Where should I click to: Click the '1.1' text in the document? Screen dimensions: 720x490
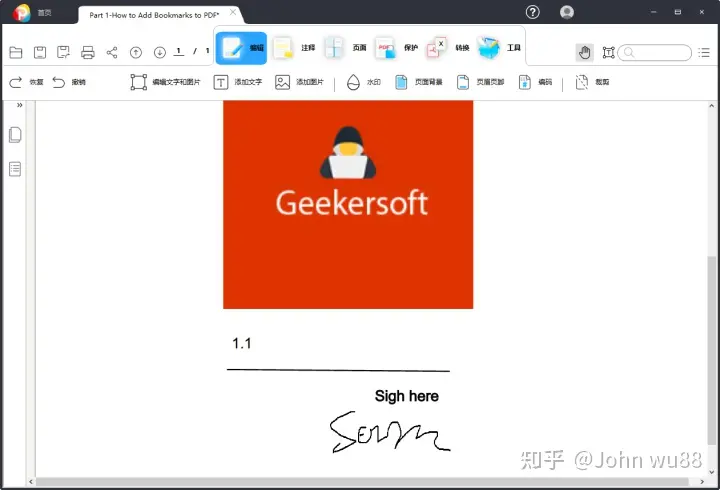point(242,343)
